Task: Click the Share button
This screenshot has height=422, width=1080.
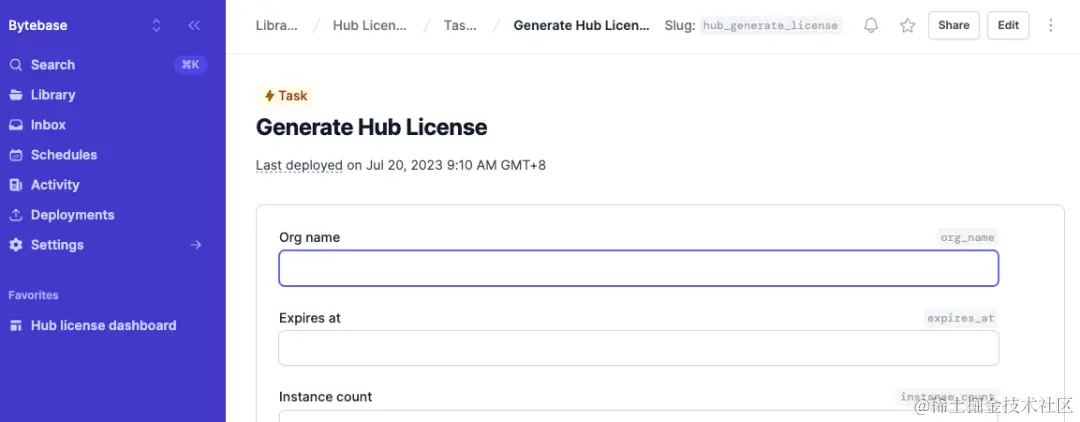Action: (x=953, y=25)
